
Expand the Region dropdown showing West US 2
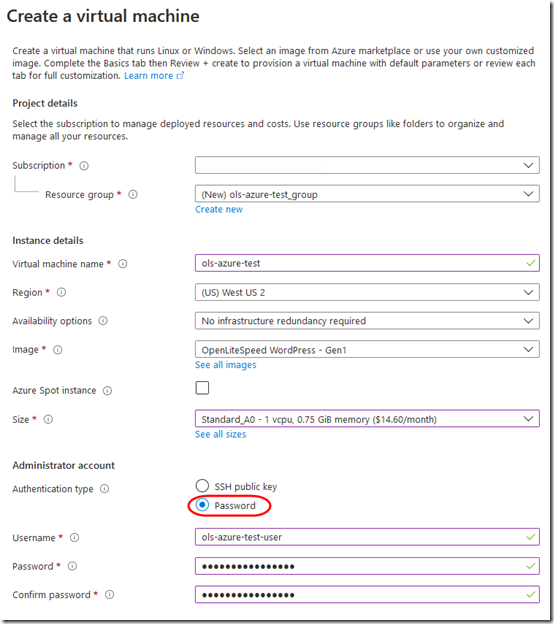pos(367,292)
